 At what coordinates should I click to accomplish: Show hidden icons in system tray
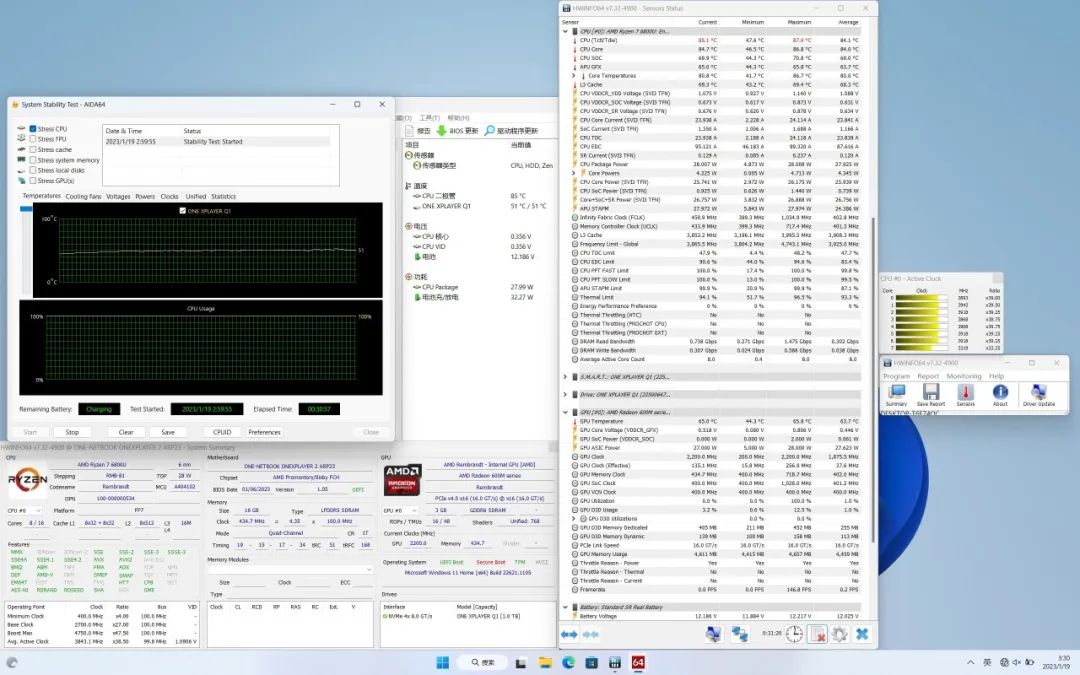click(x=971, y=663)
